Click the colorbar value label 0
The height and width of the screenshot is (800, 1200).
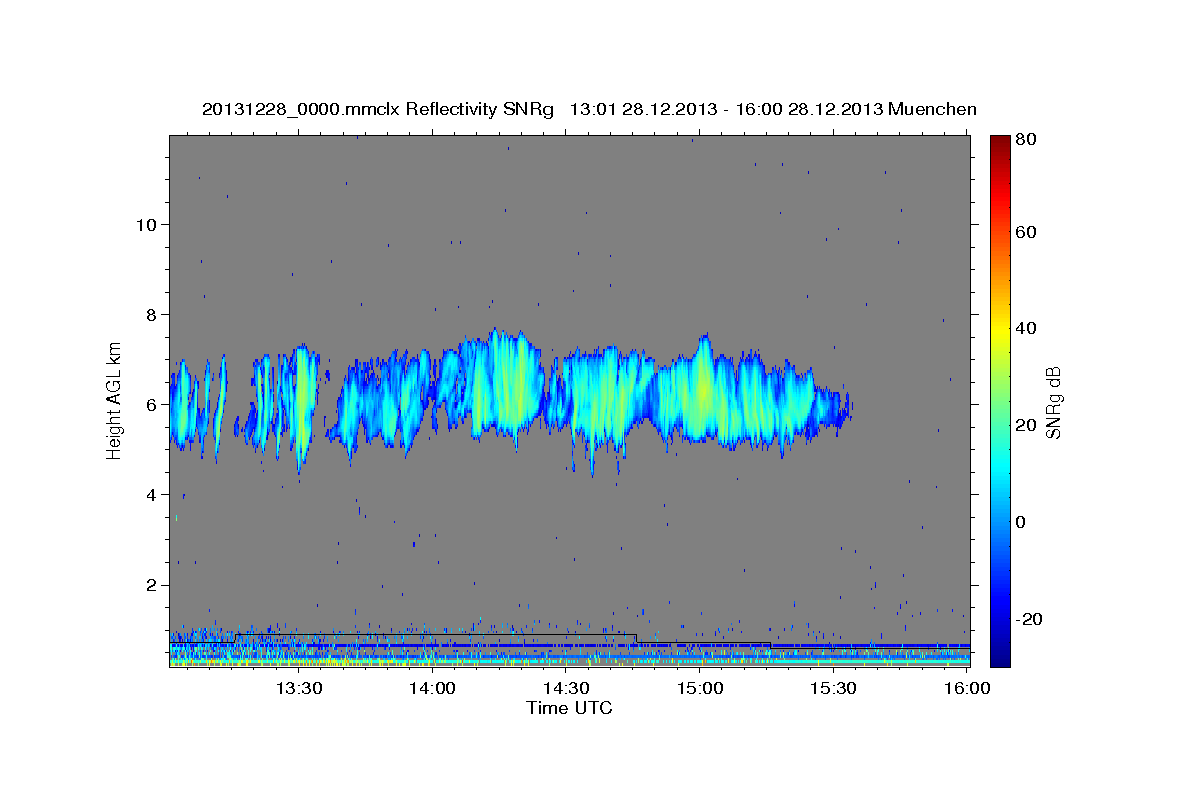tap(1021, 522)
